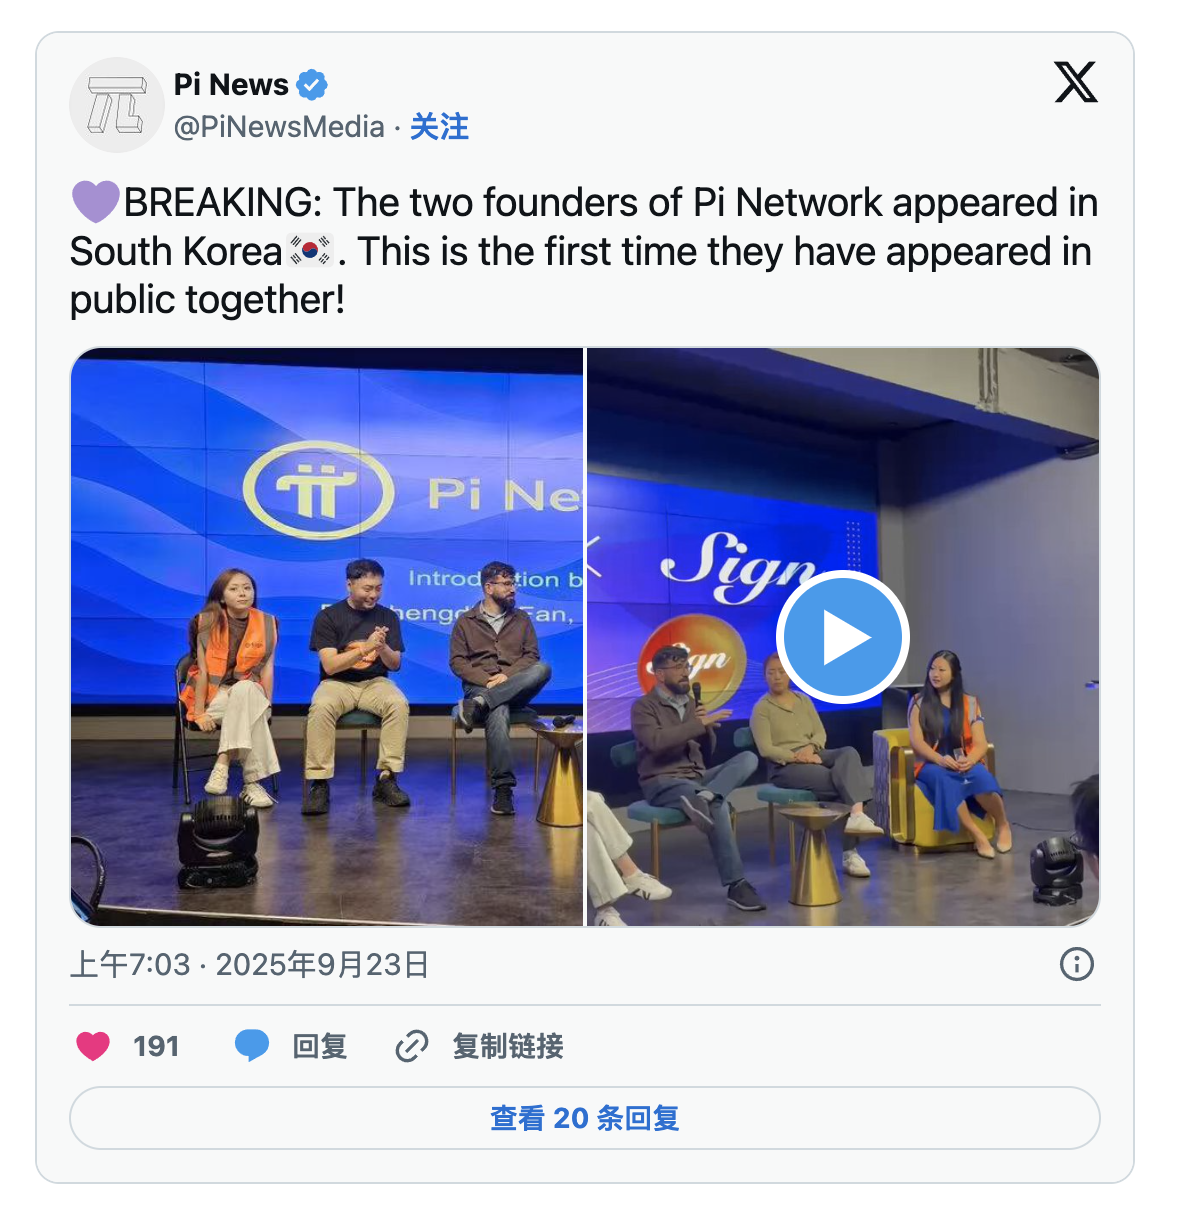Open the Pi News profile avatar
Screen dimensions: 1202x1218
coord(117,105)
